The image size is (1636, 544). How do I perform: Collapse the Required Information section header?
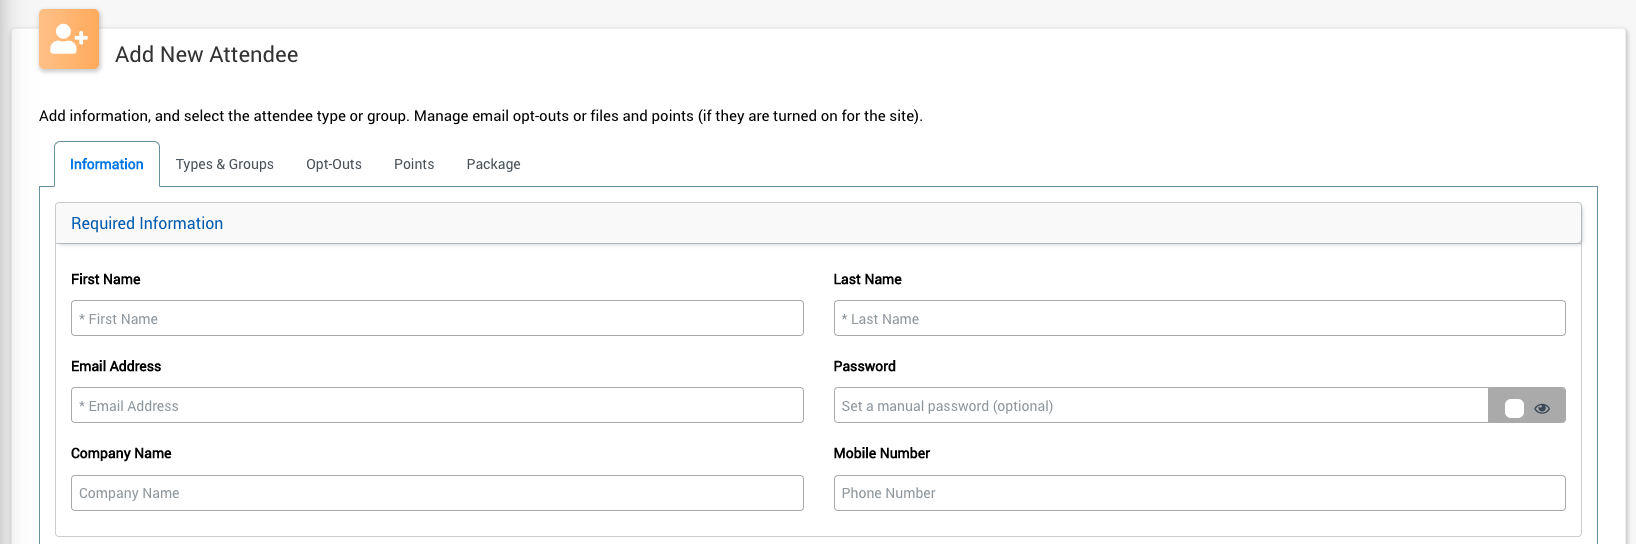147,224
